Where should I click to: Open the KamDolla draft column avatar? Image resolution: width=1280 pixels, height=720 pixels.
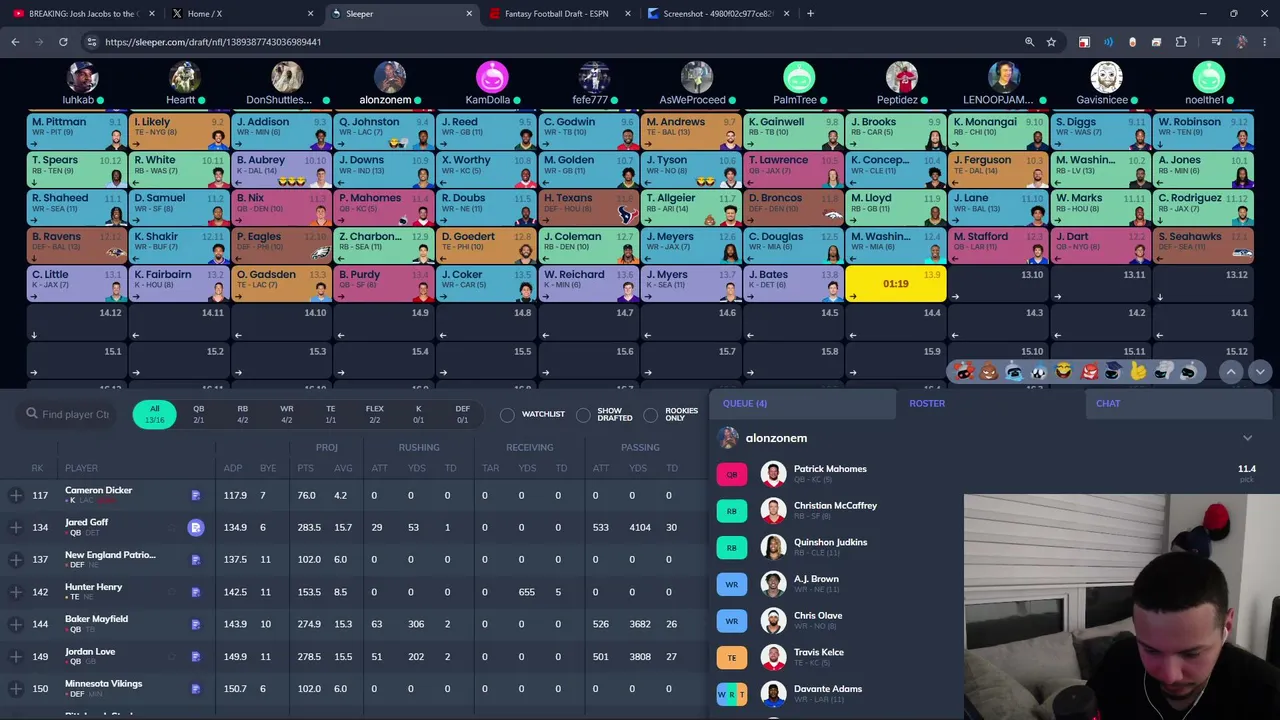tap(492, 78)
